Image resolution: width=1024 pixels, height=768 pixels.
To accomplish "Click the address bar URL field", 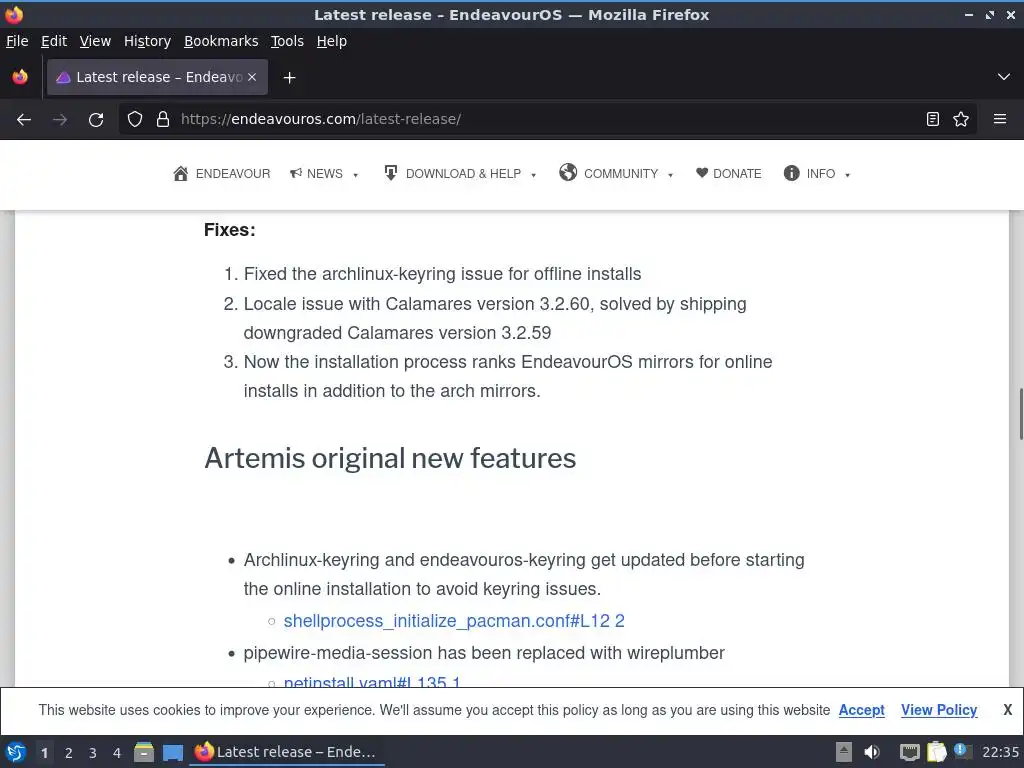I will [549, 119].
